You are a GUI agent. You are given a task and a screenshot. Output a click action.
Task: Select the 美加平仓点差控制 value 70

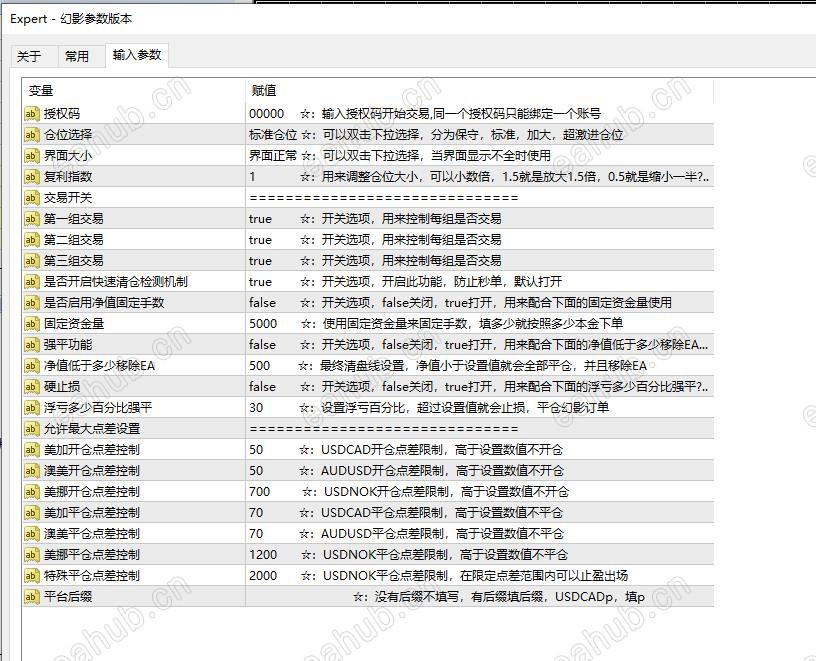(256, 513)
